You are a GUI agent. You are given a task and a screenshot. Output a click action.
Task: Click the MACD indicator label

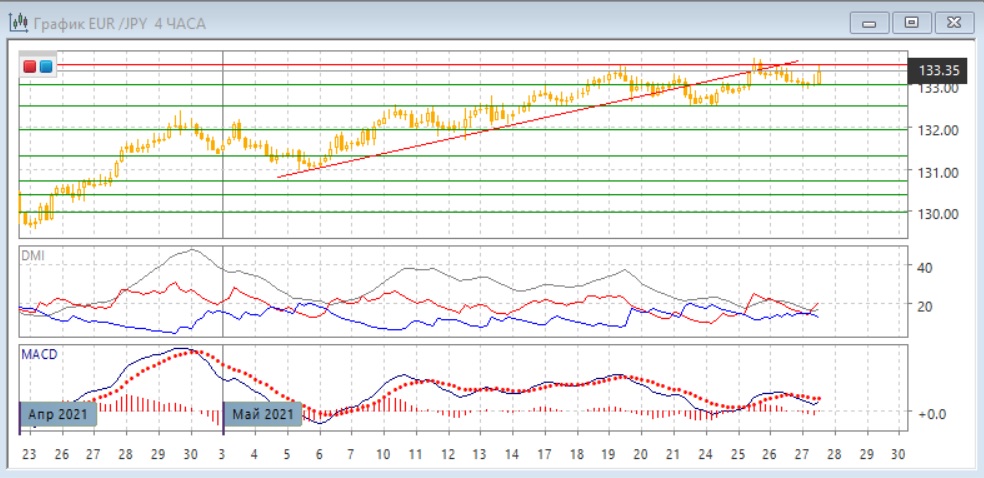pos(37,354)
